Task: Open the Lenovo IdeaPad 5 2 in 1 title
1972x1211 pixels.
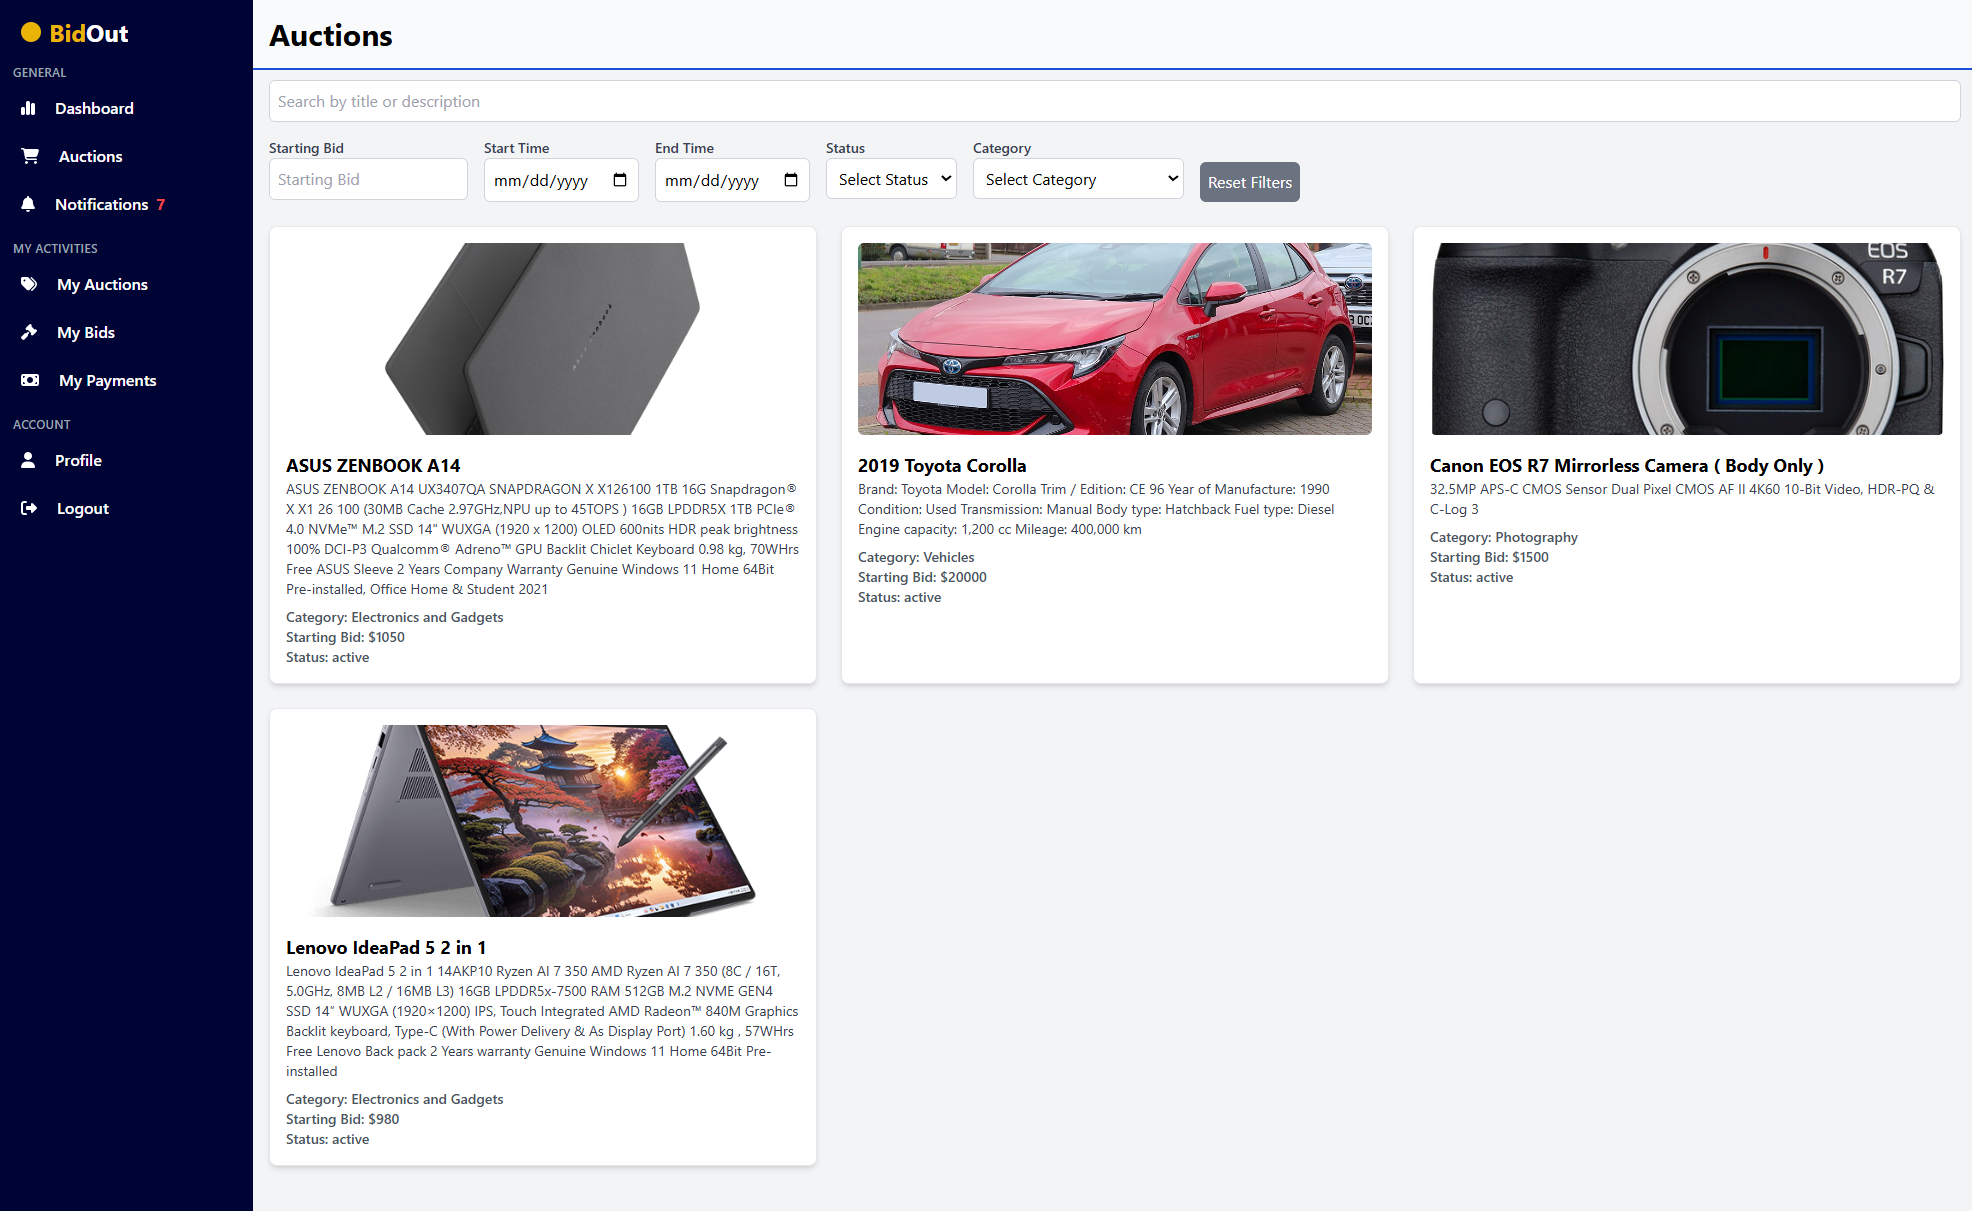Action: [x=386, y=947]
